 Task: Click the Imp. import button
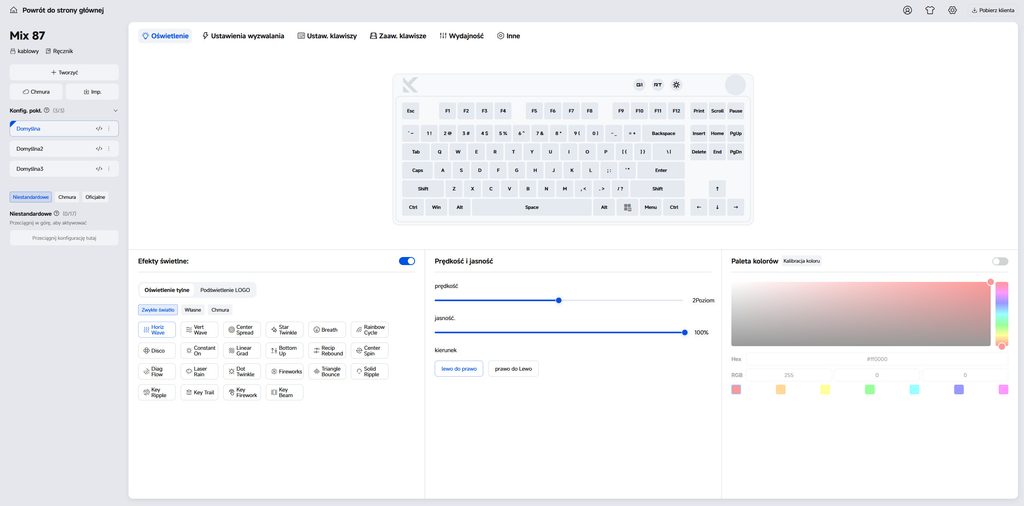pyautogui.click(x=92, y=92)
